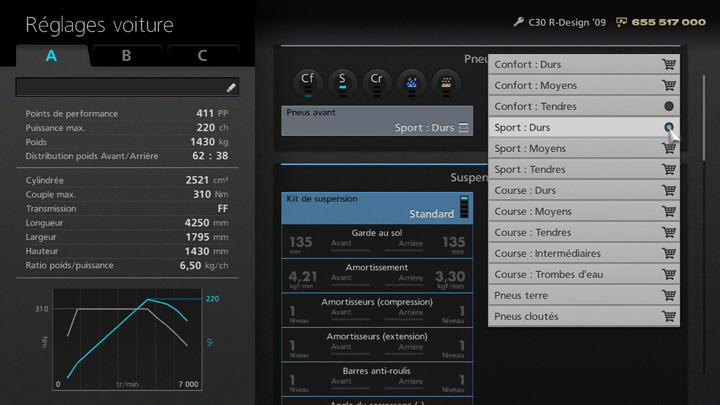Screen dimensions: 720x405
Task: Select the Comfort (Cf) tire category icon
Action: pos(308,83)
